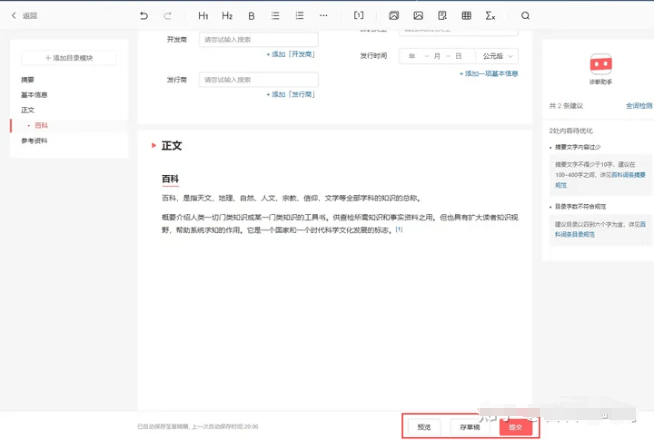Viewport: 662px width, 444px height.
Task: Click the 百科 section heading
Action: [x=170, y=179]
